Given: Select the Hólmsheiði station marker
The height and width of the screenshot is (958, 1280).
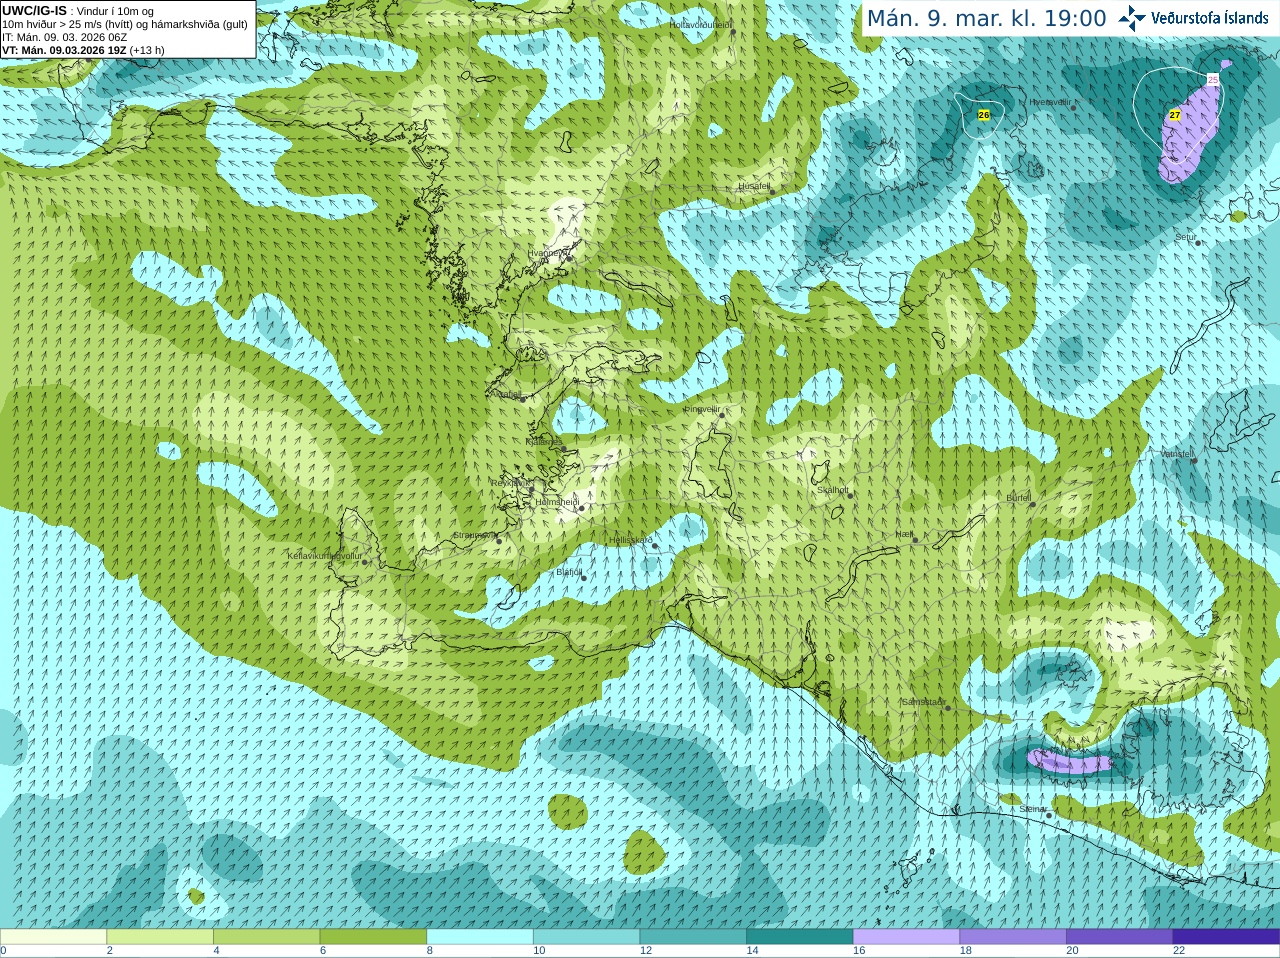Looking at the screenshot, I should tap(581, 508).
